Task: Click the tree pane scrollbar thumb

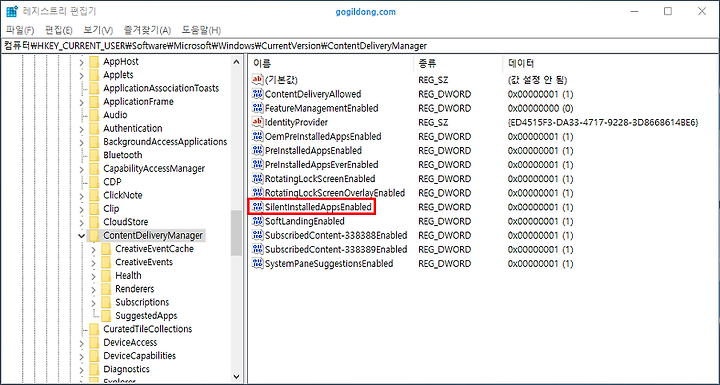Action: 236,233
